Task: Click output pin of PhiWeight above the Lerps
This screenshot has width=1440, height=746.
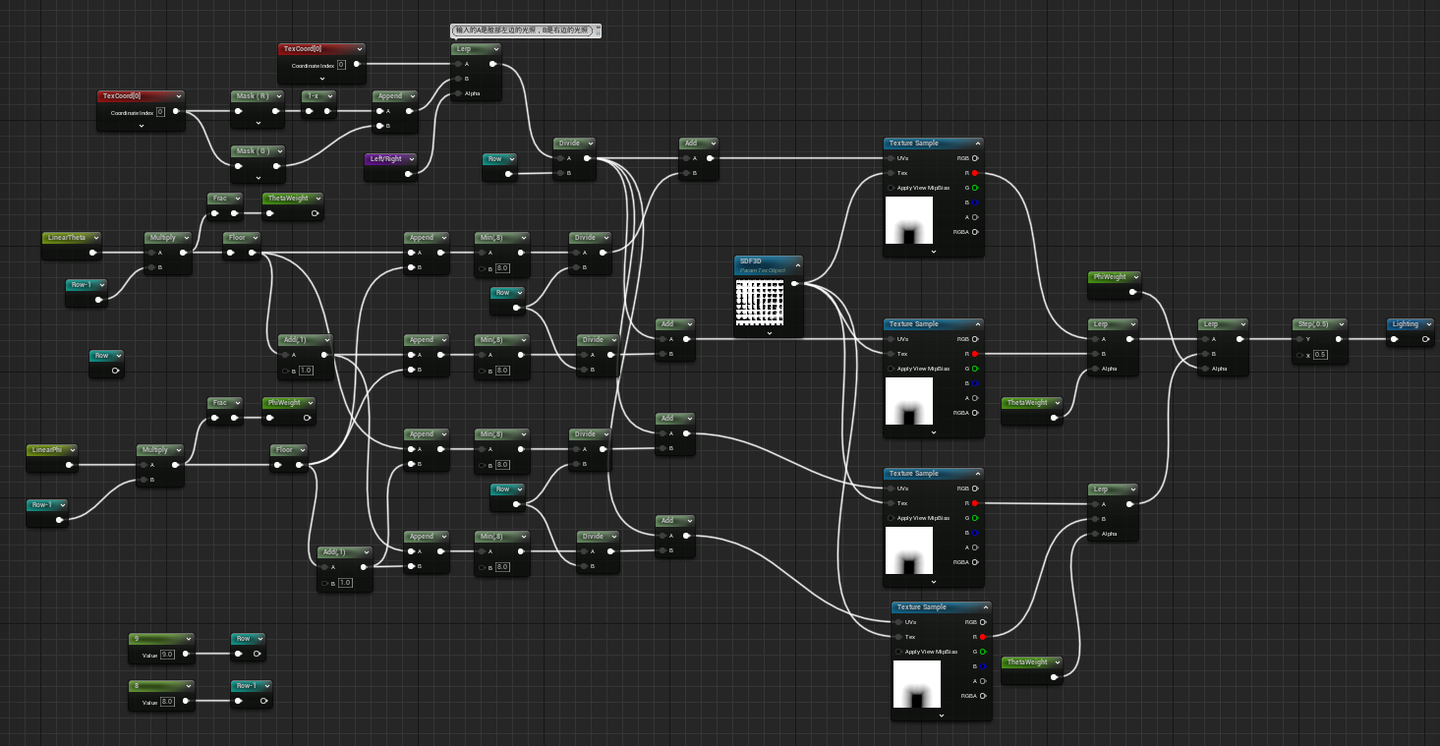Action: pyautogui.click(x=1133, y=292)
